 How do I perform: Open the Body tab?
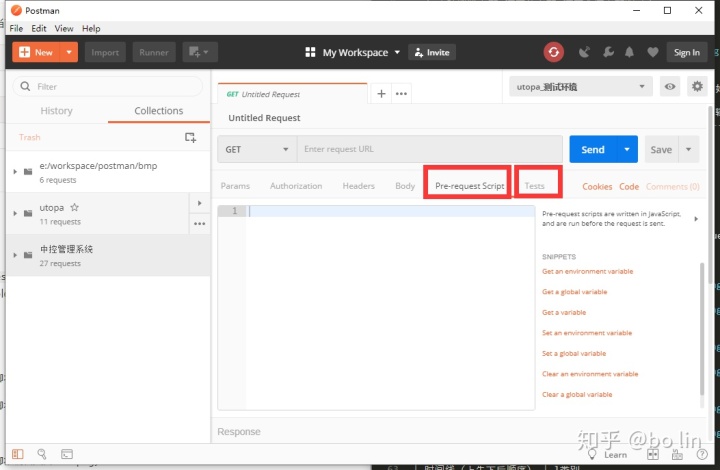click(x=405, y=186)
